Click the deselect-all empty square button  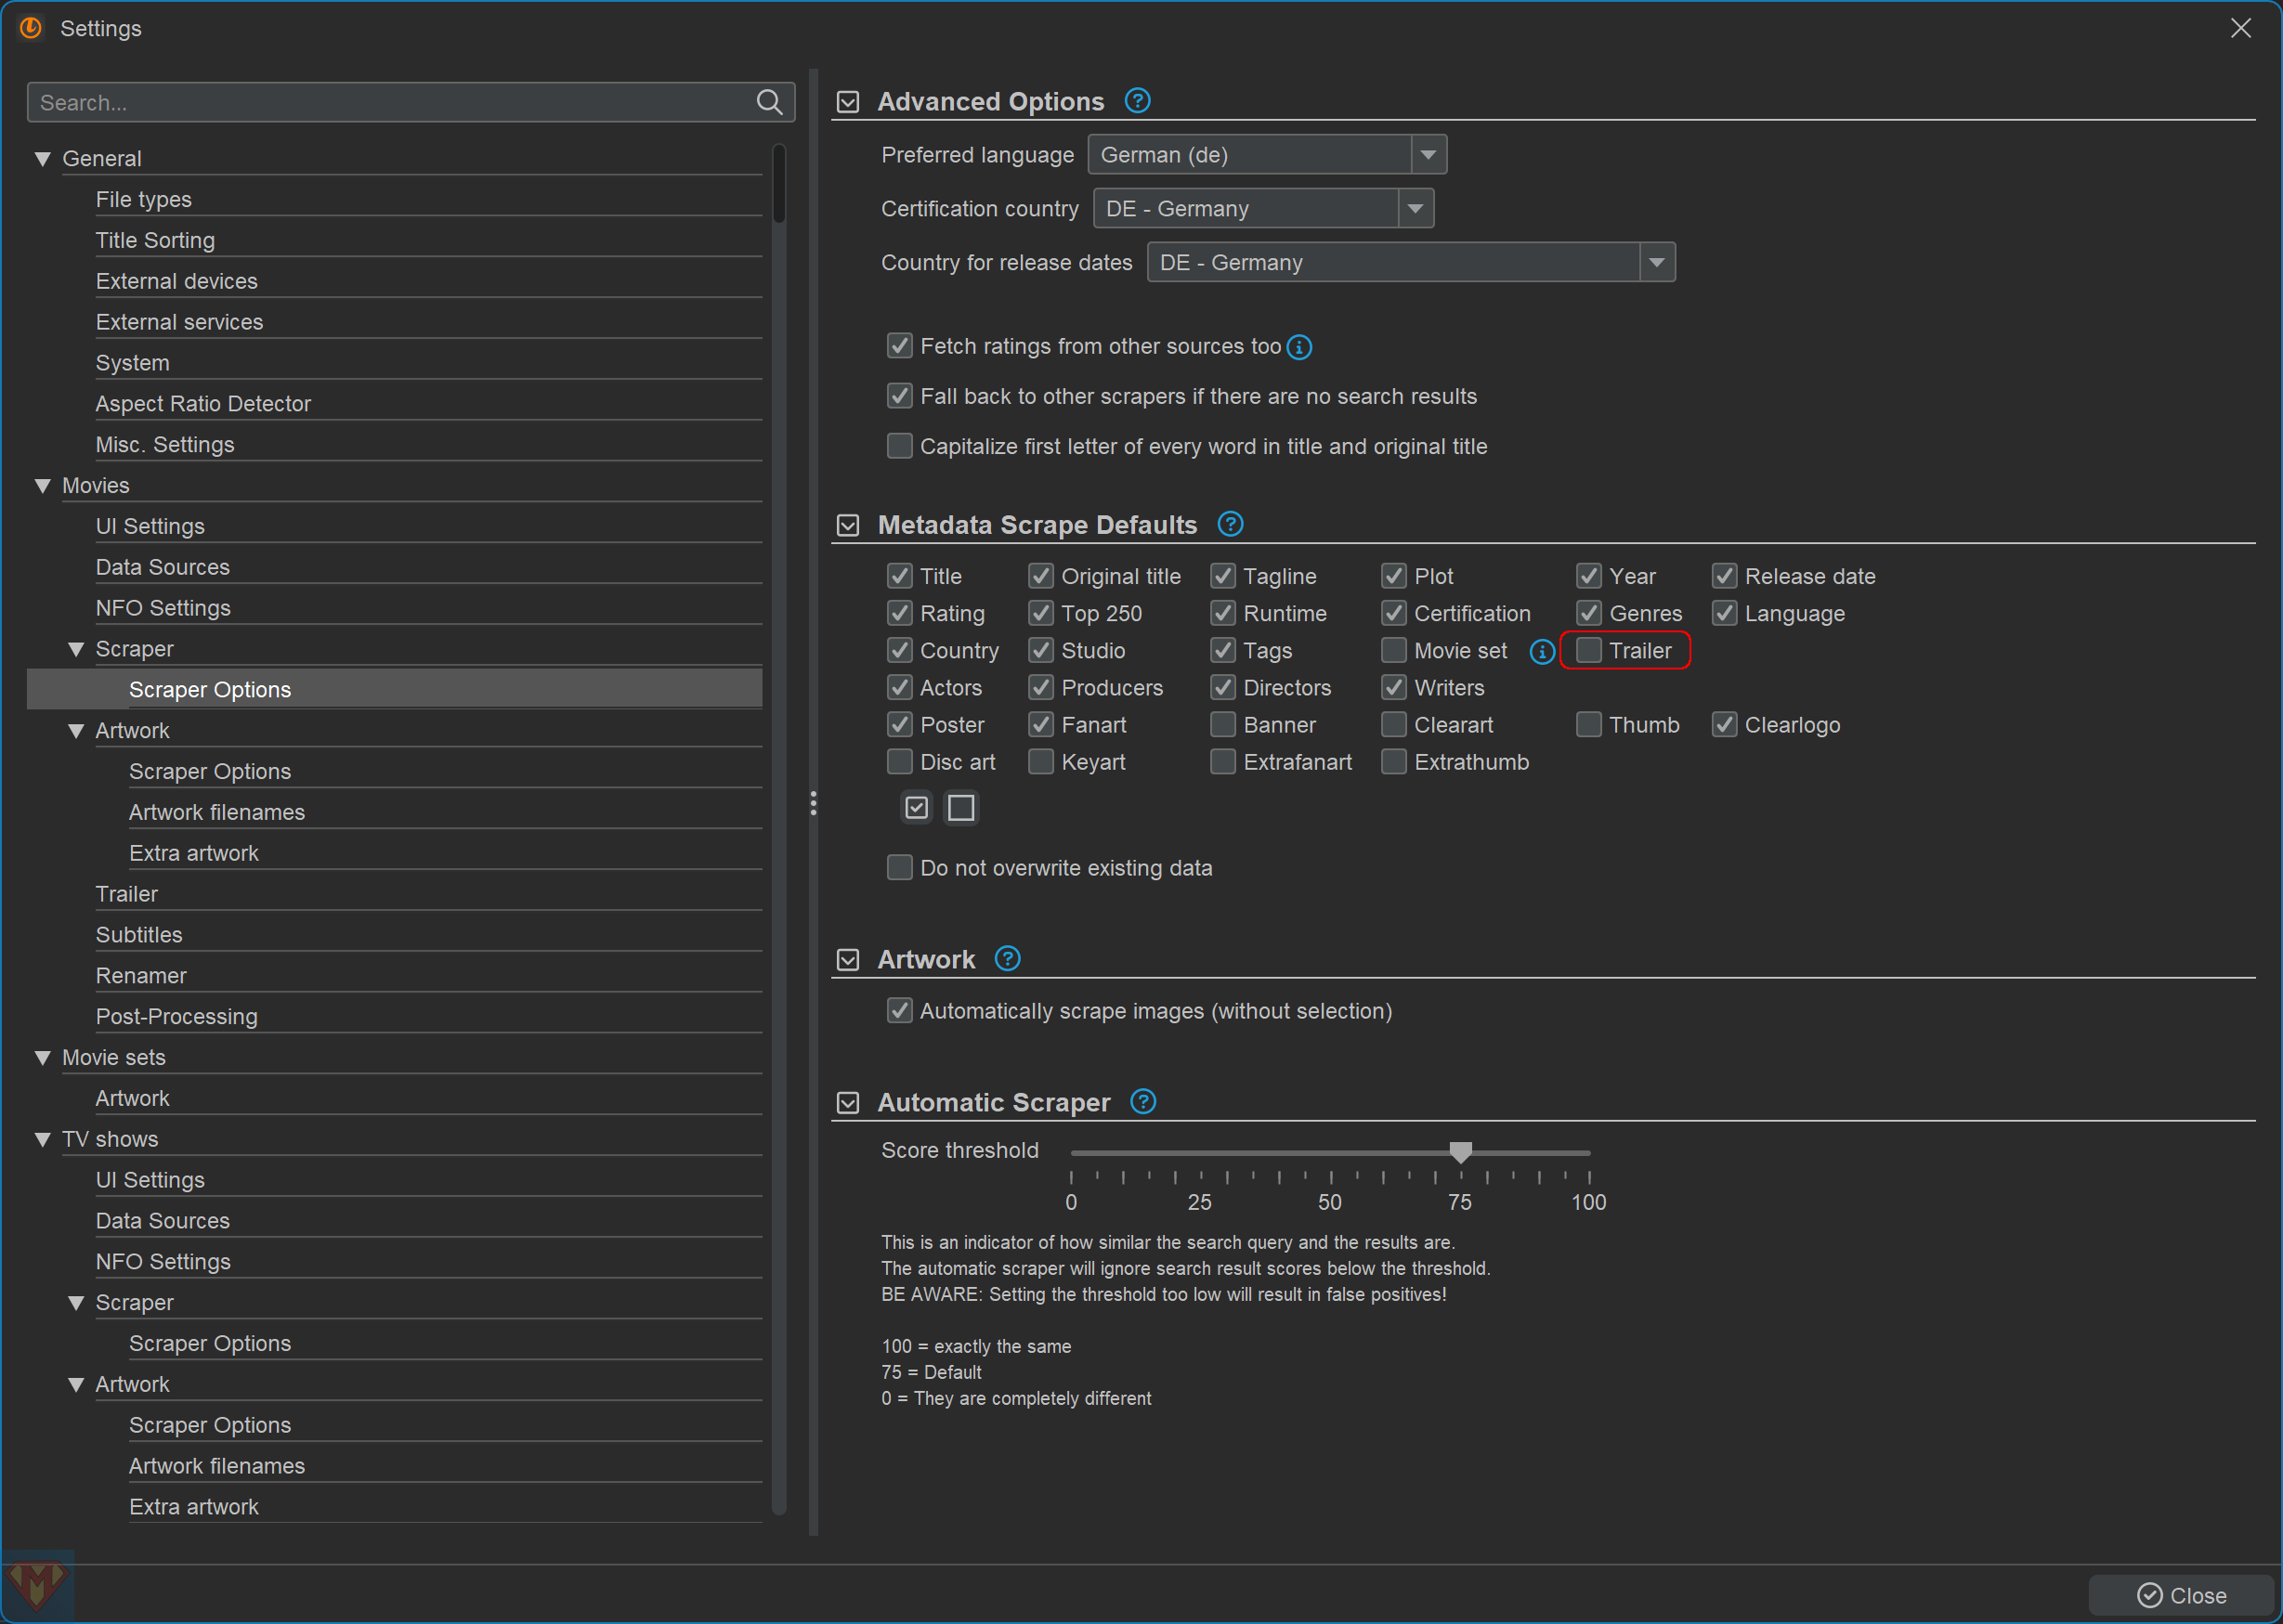point(961,807)
